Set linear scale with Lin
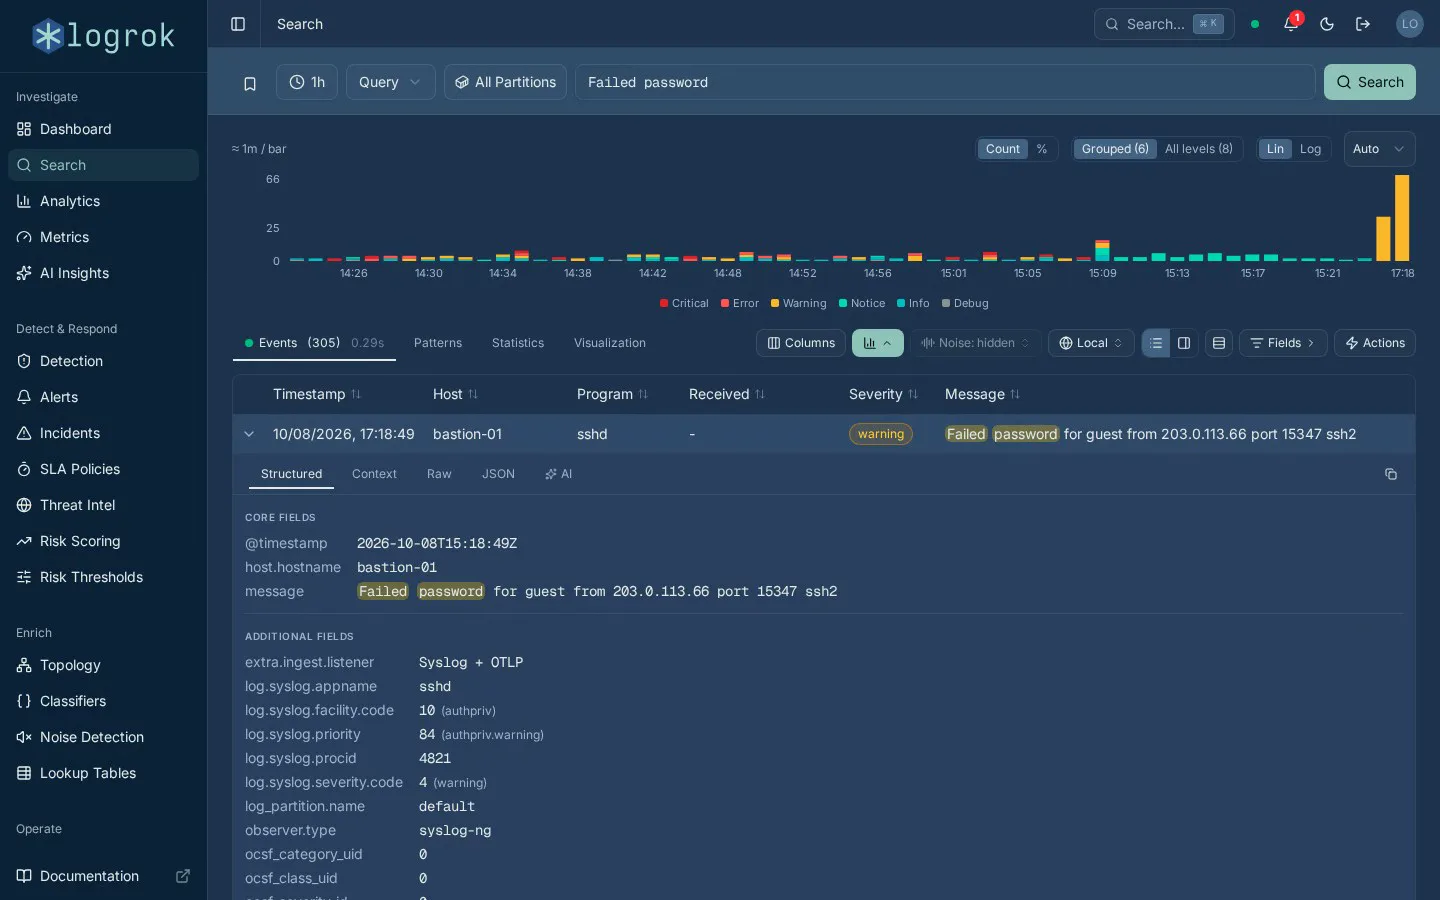1440x900 pixels. [x=1275, y=149]
